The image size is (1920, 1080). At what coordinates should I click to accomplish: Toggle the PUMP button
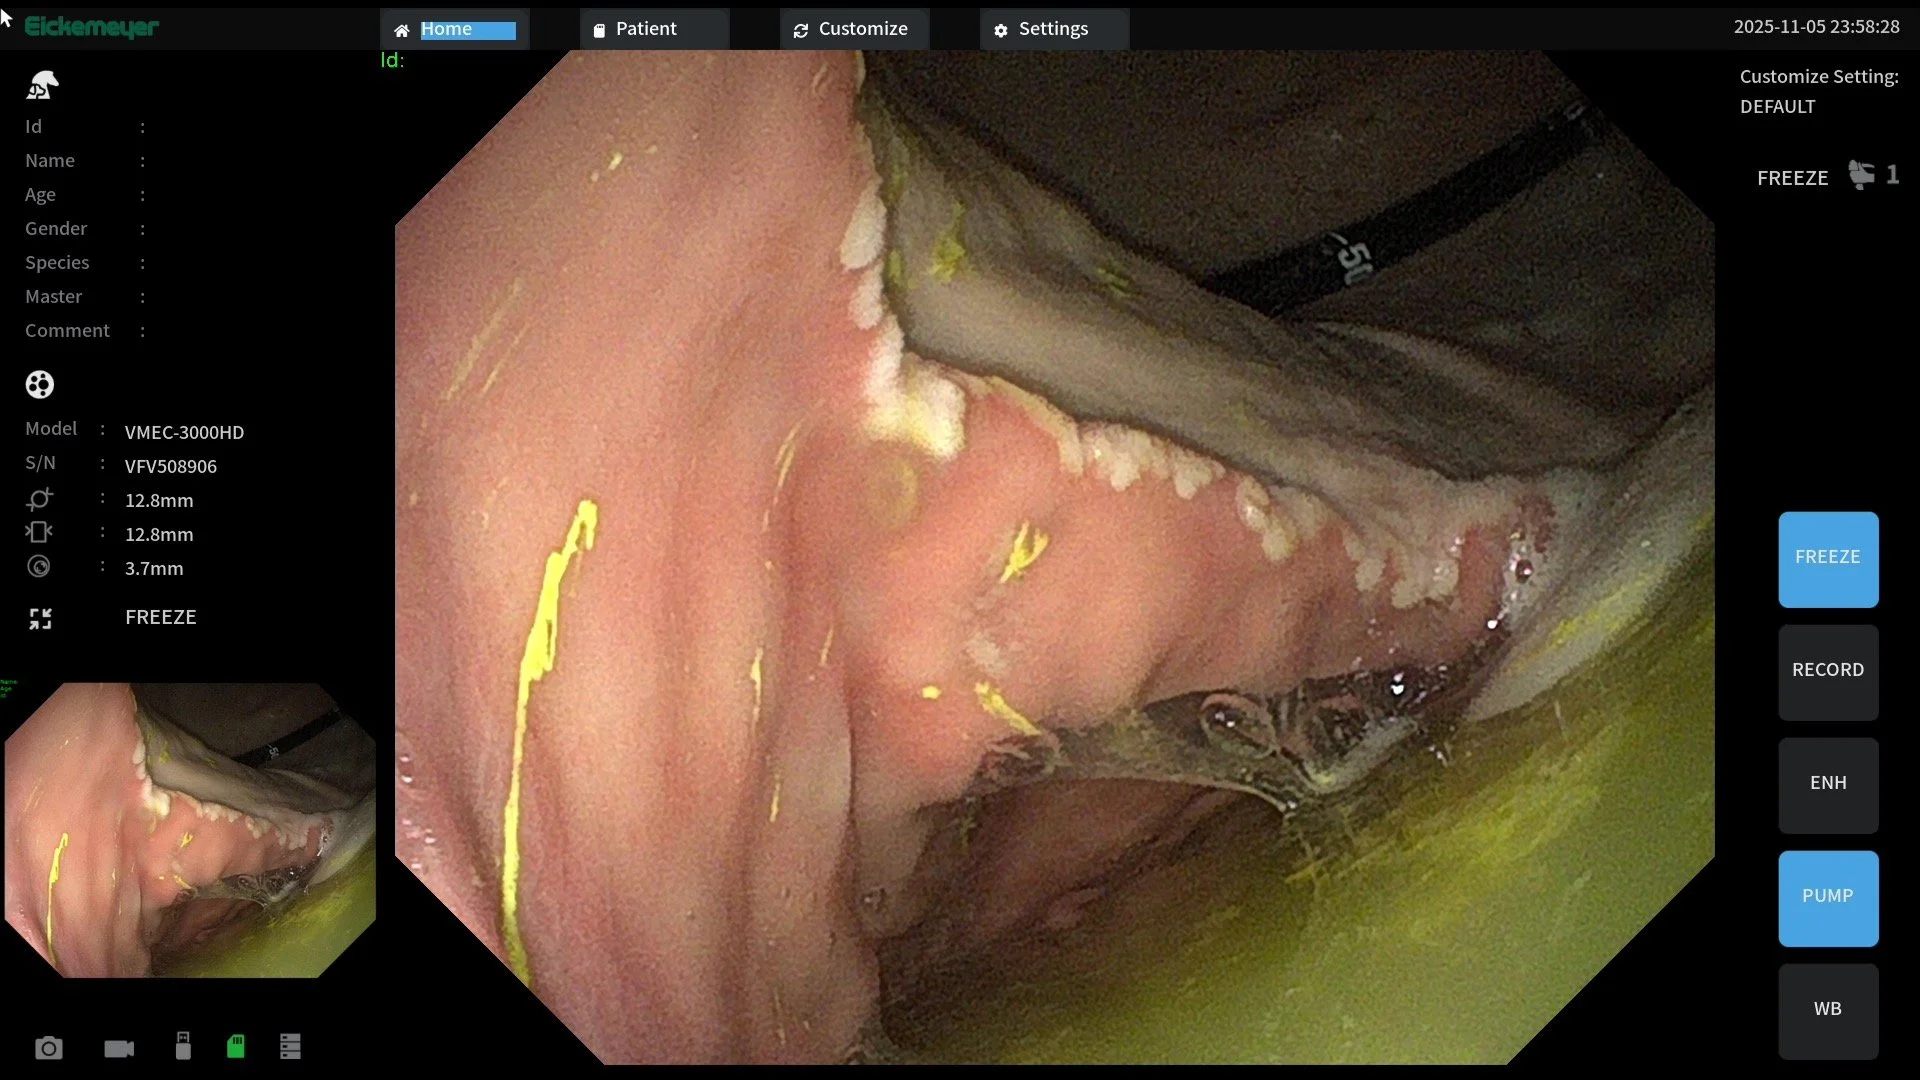click(x=1827, y=897)
